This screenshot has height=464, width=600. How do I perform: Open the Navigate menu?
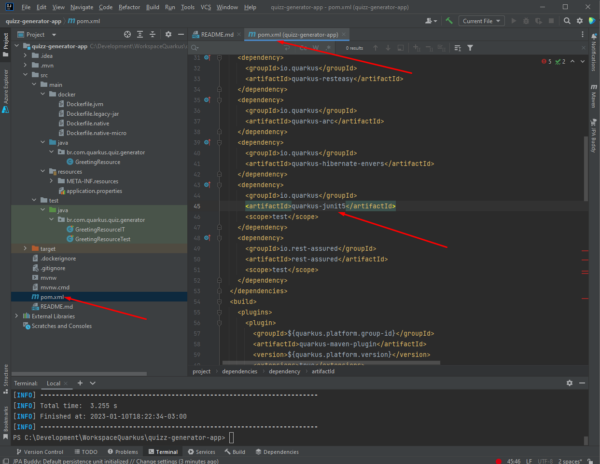82,7
